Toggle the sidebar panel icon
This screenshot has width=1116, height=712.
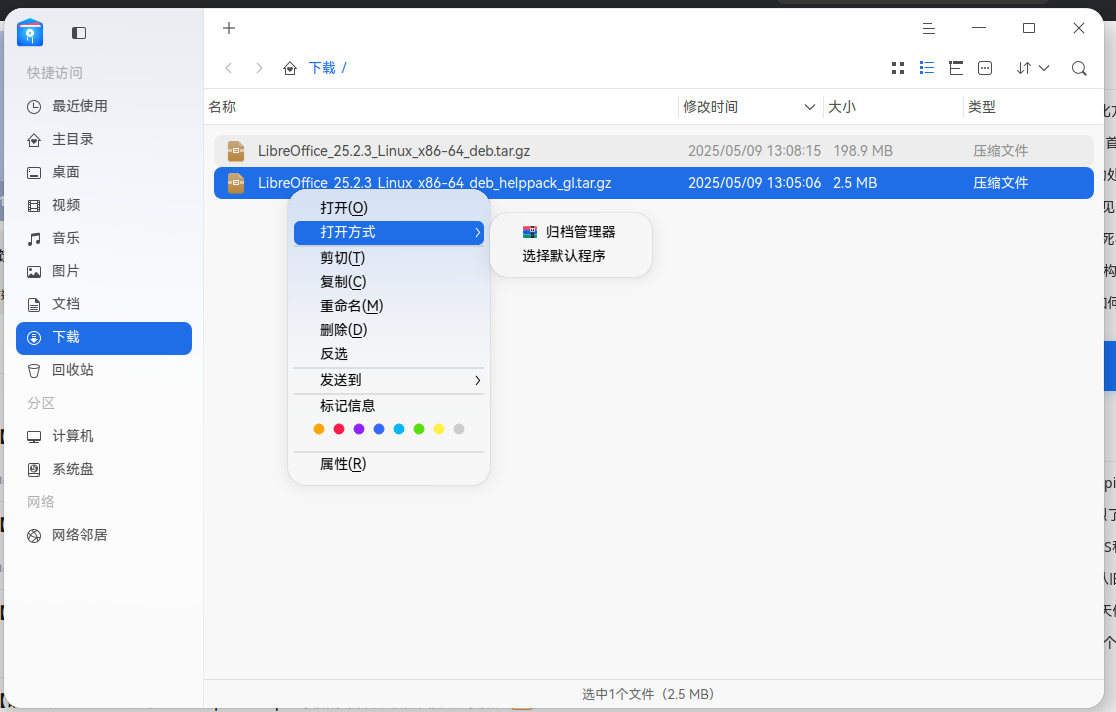[79, 33]
